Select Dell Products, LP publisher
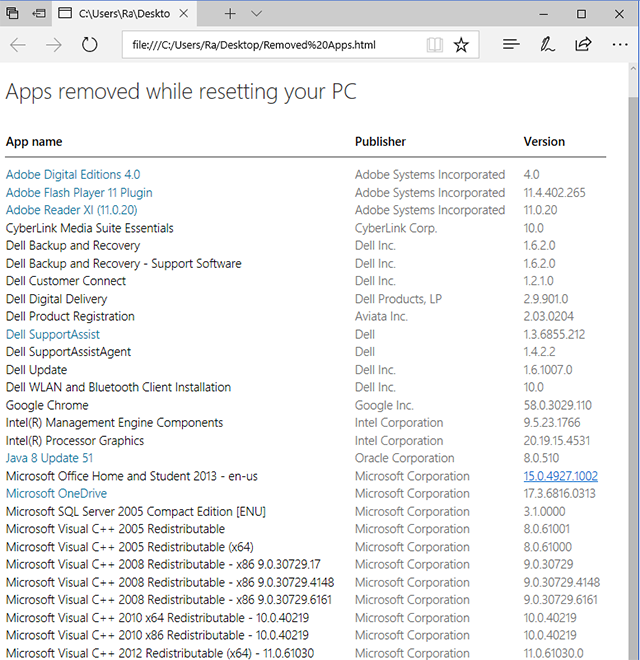This screenshot has width=640, height=660. [398, 299]
